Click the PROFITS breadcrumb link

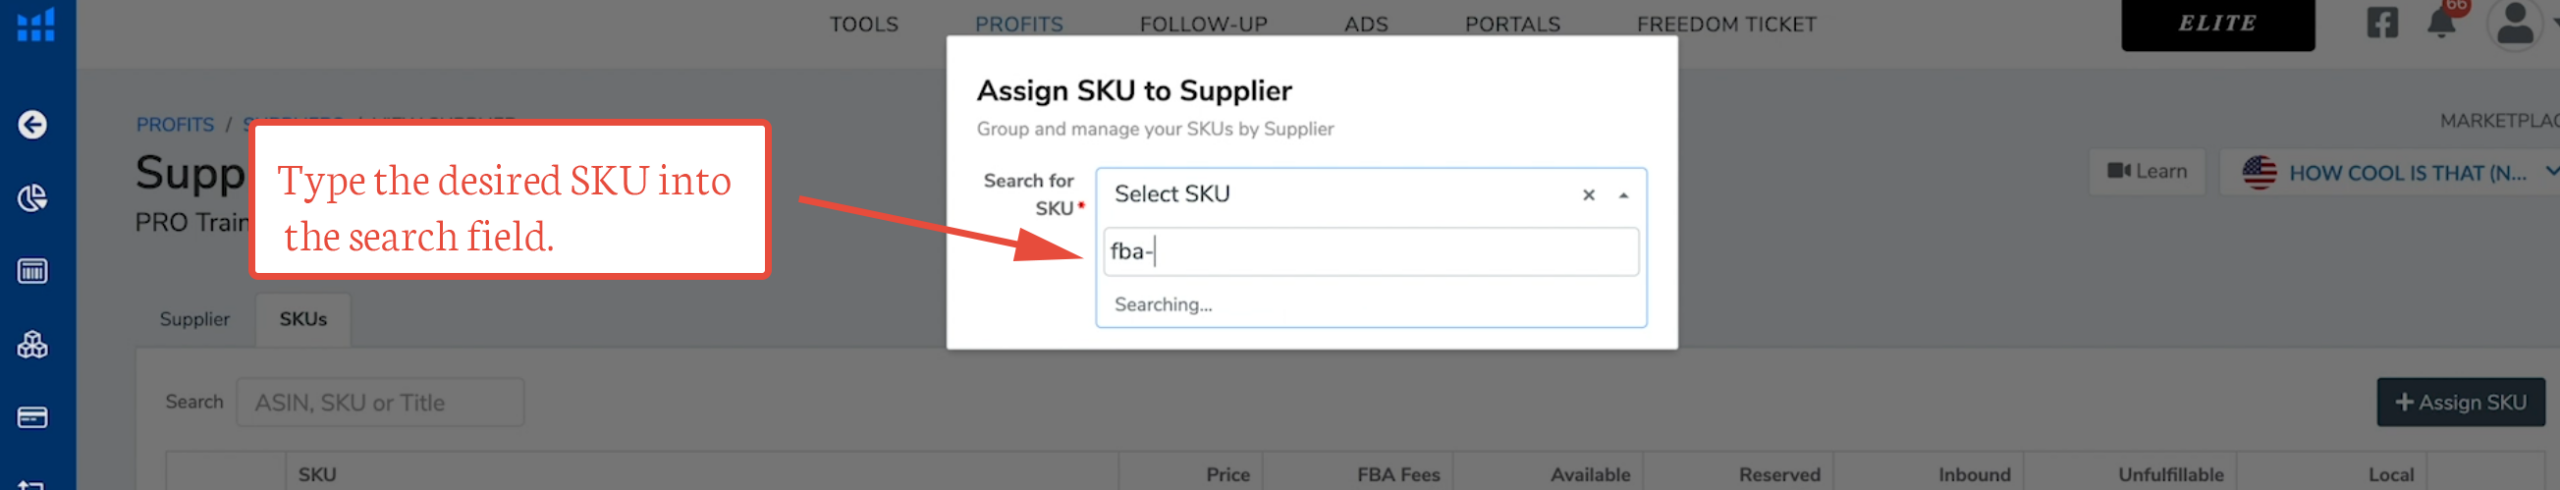coord(175,125)
